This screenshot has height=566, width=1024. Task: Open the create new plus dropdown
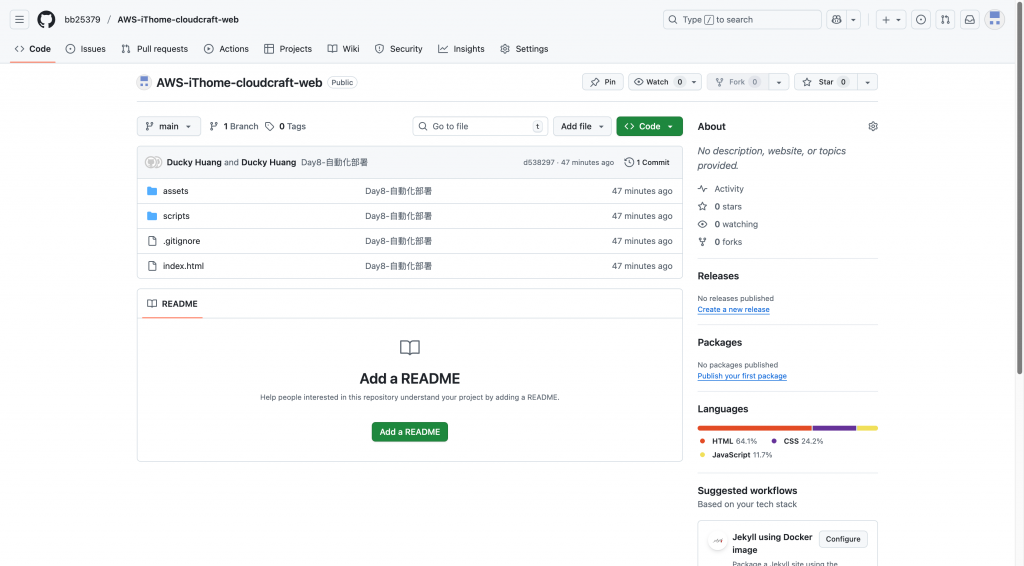[x=891, y=20]
